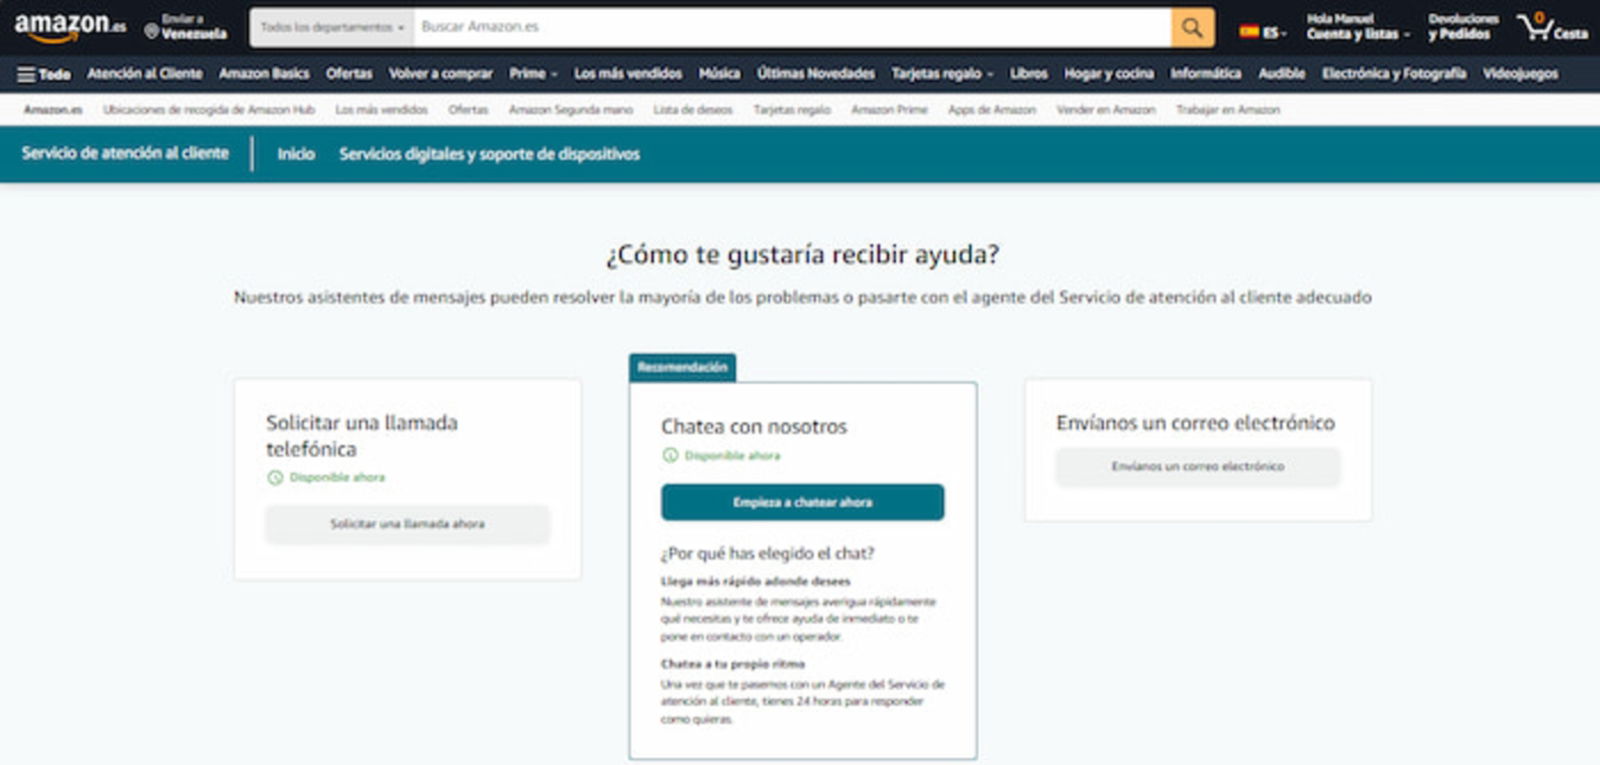This screenshot has width=1600, height=765.
Task: Open Trabajar en Amazon
Action: point(1227,110)
